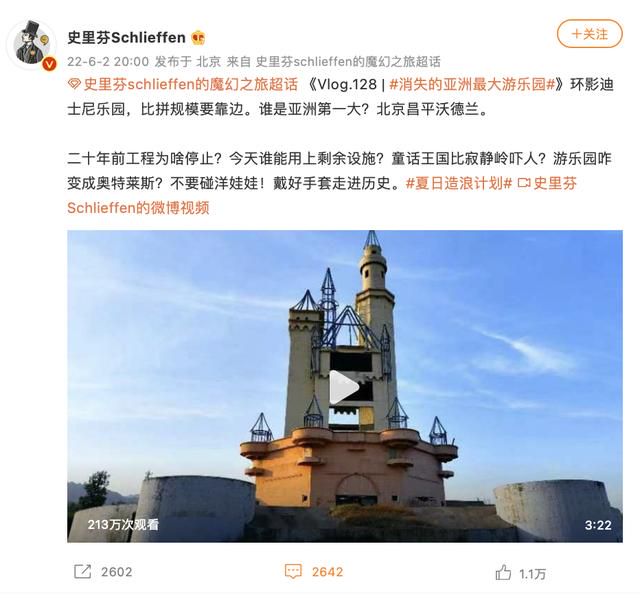Click the 22-6-2 20:00 post timestamp
Screen dimensions: 640x599
click(x=108, y=62)
